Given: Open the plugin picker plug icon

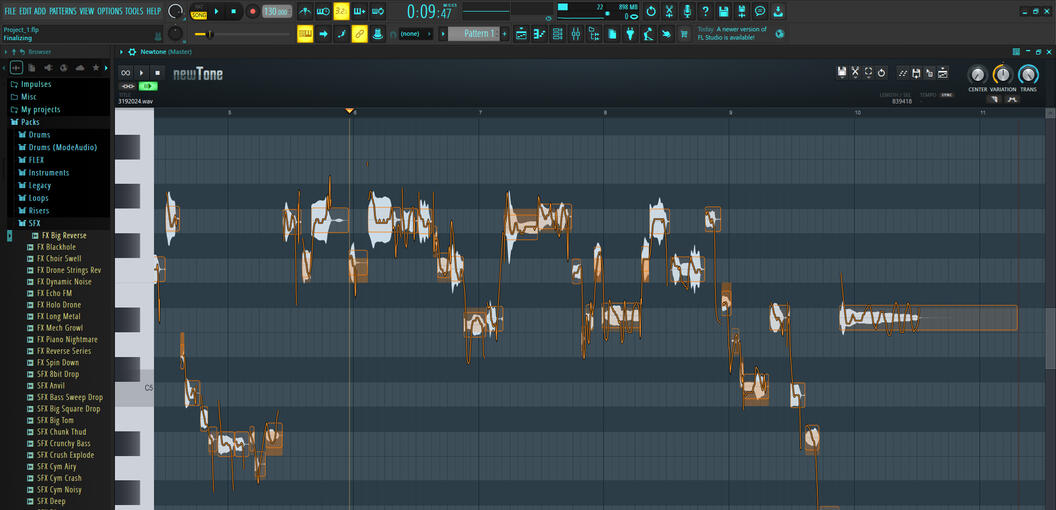Looking at the screenshot, I should [x=630, y=34].
